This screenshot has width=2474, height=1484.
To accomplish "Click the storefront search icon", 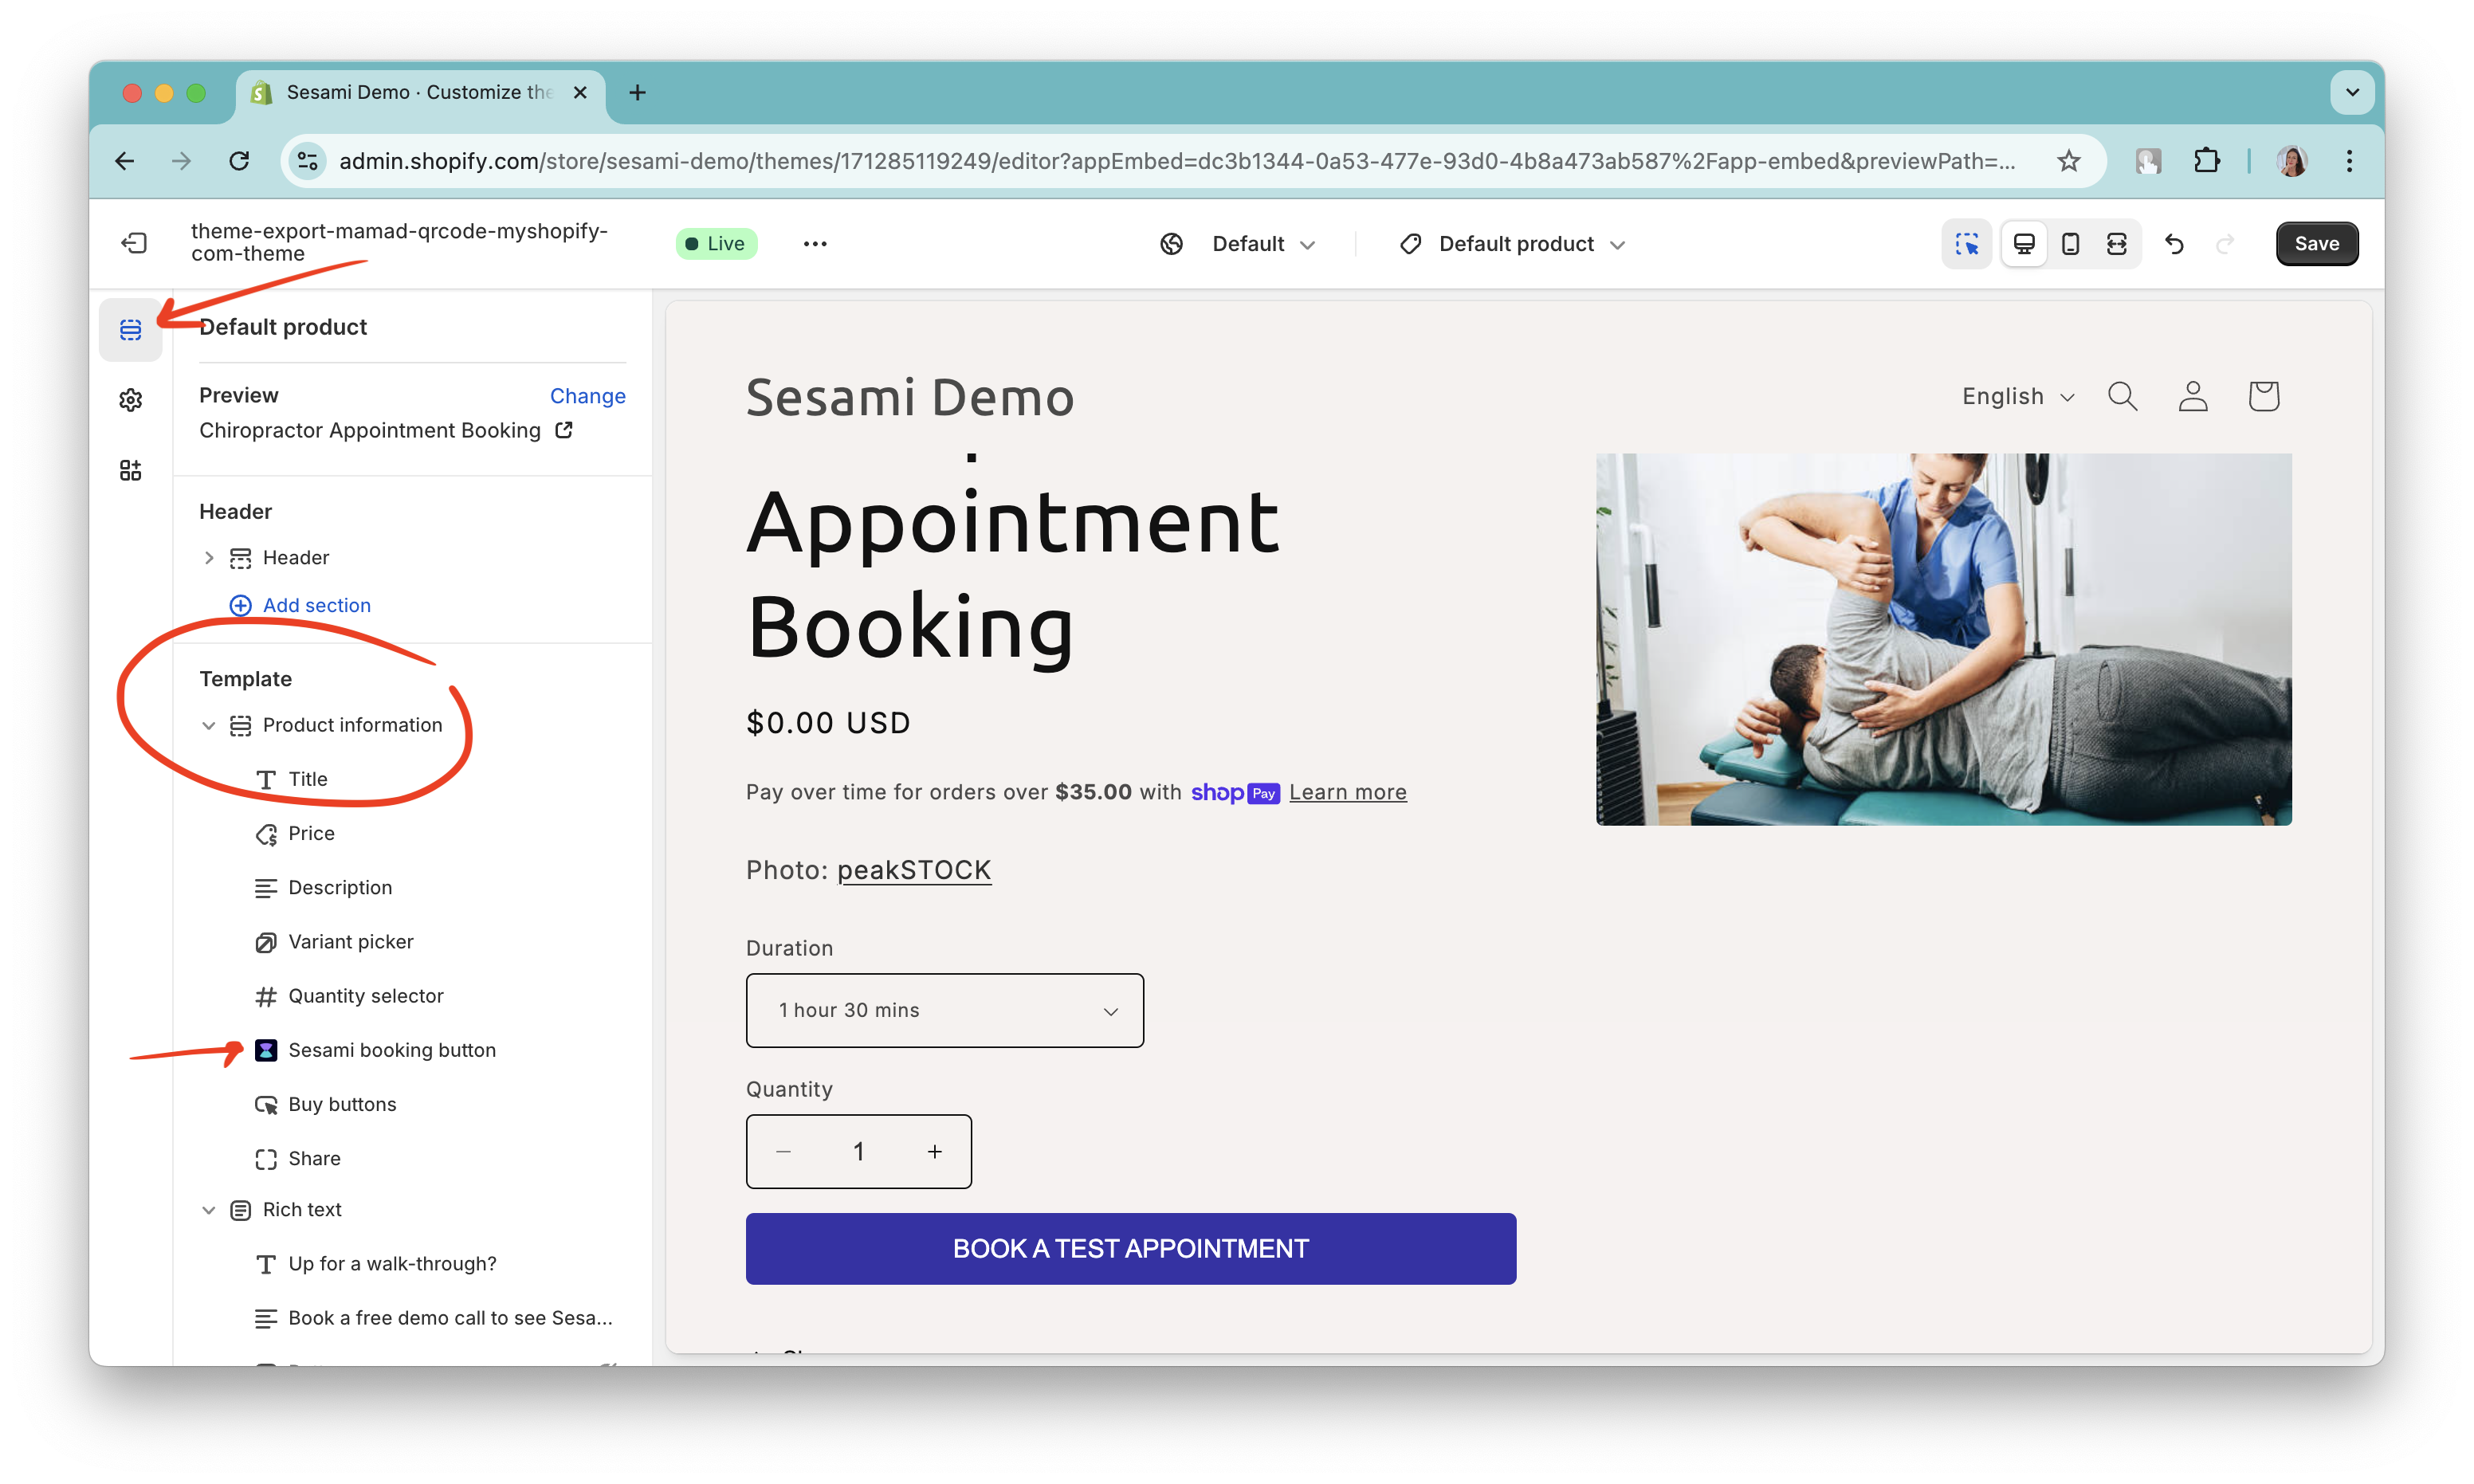I will 2122,397.
